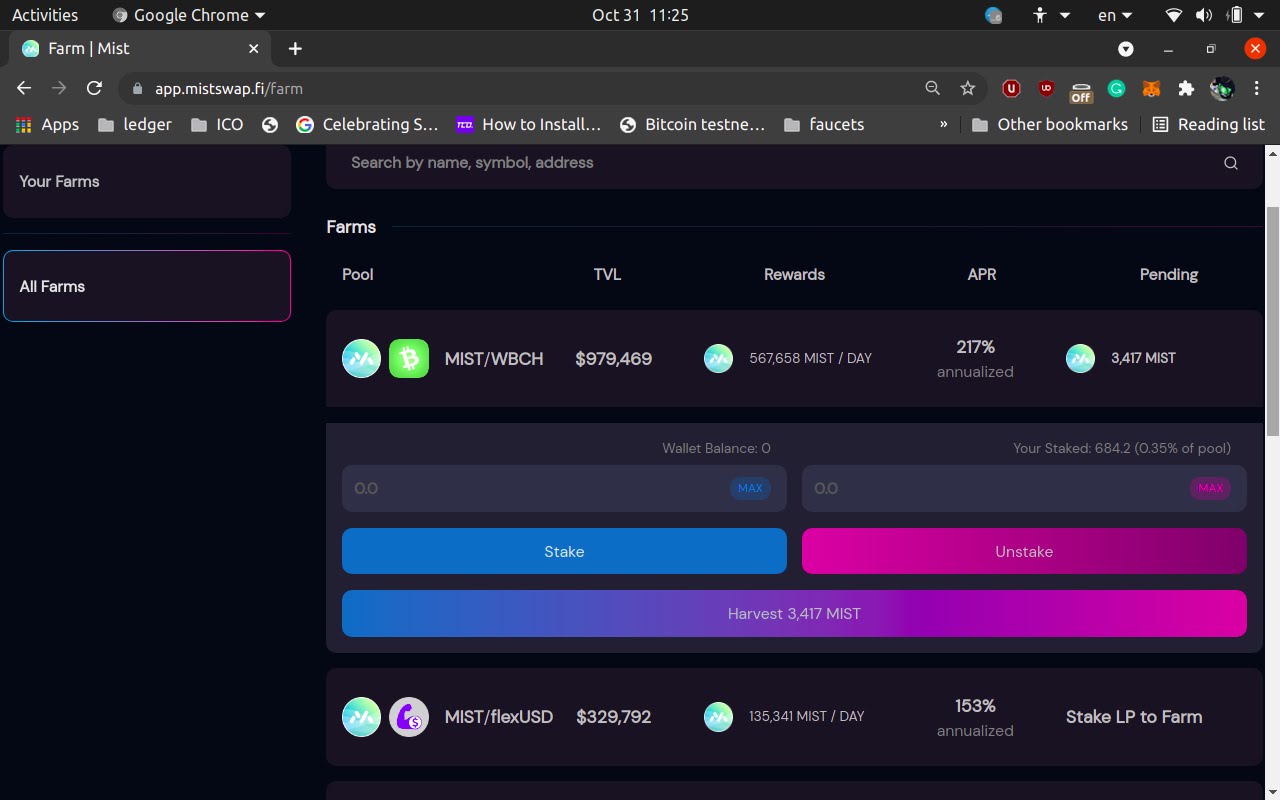The image size is (1280, 800).
Task: Open the MetaMask fox extension
Action: pyautogui.click(x=1152, y=89)
